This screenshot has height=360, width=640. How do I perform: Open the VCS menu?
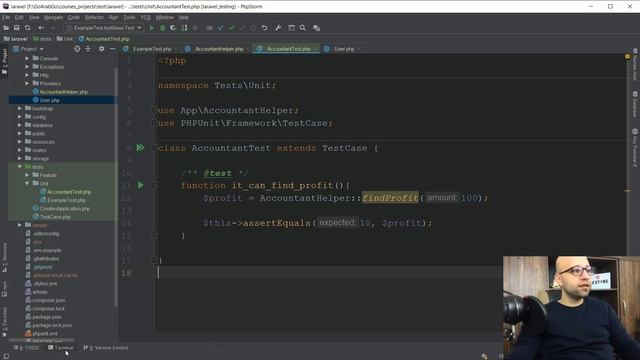(145, 17)
